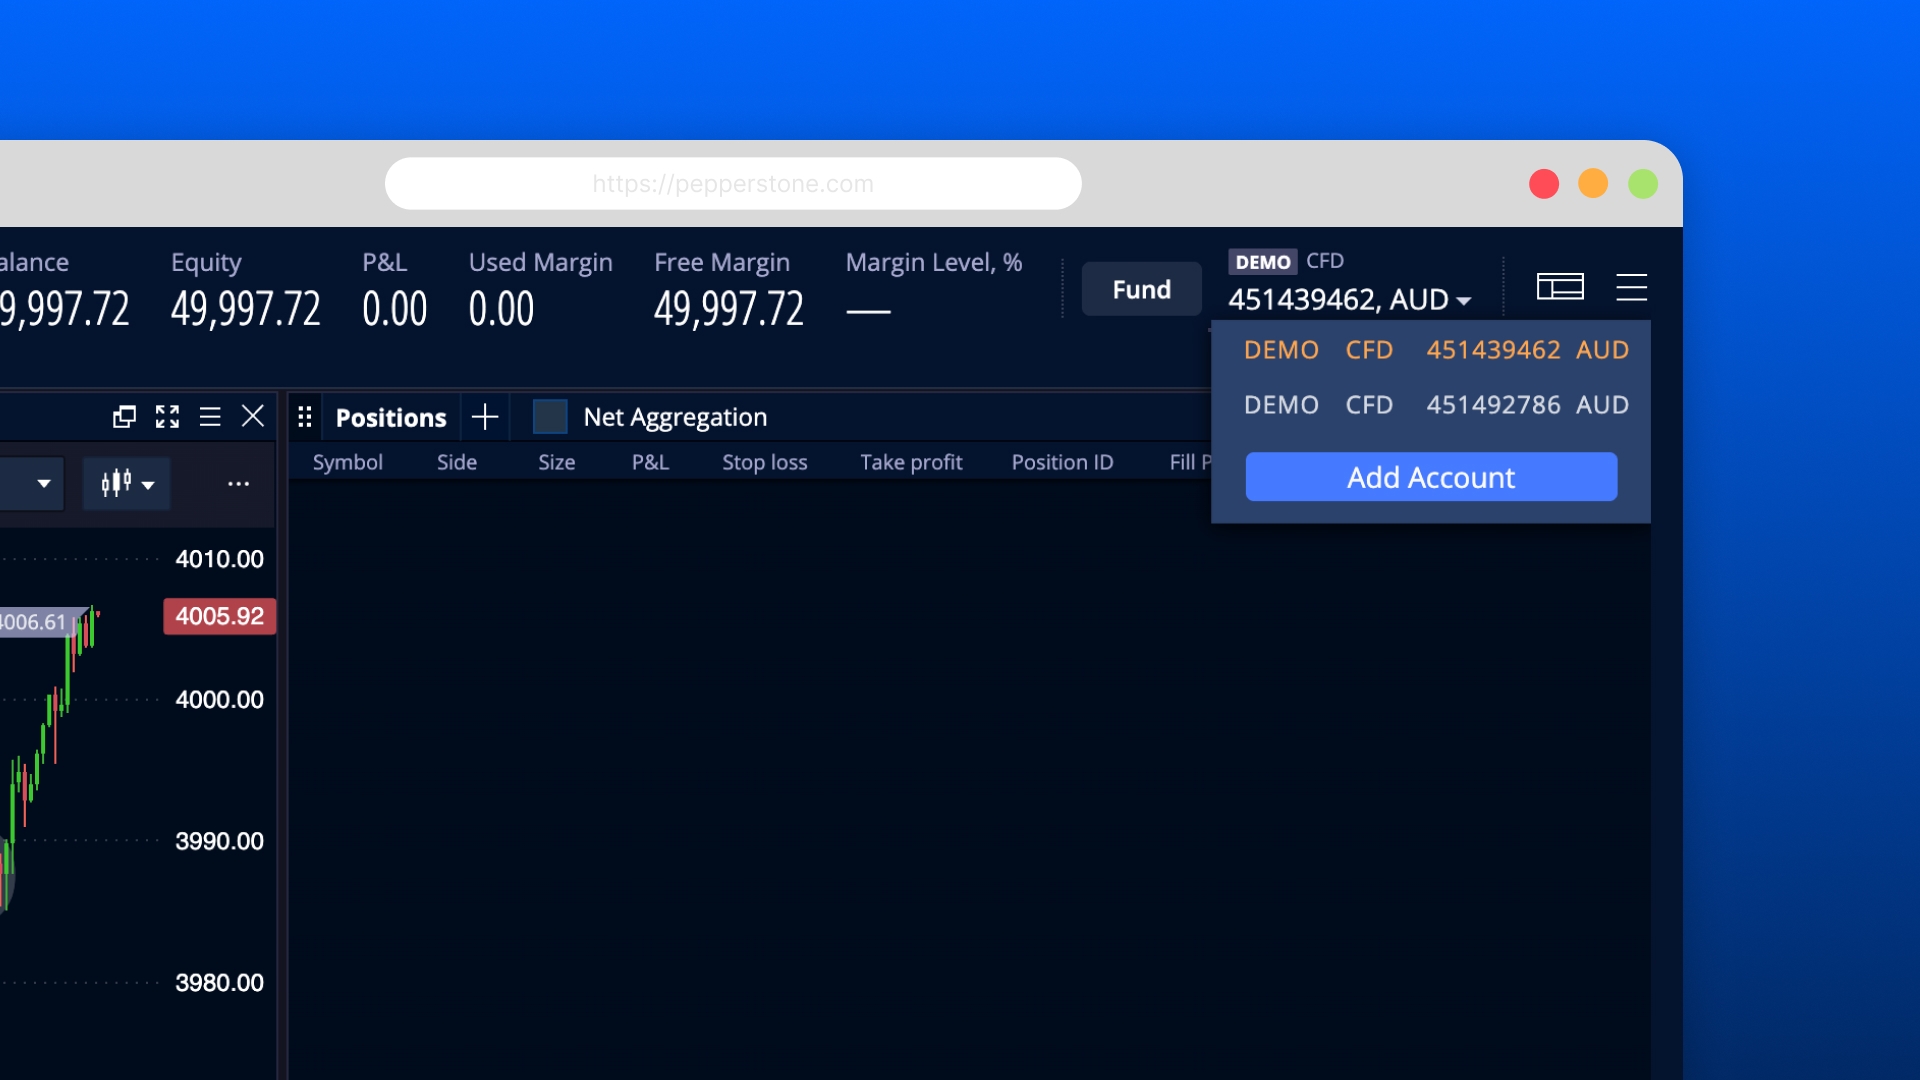Viewport: 1920px width, 1080px height.
Task: Click the pepperstone.com address bar
Action: tap(733, 184)
